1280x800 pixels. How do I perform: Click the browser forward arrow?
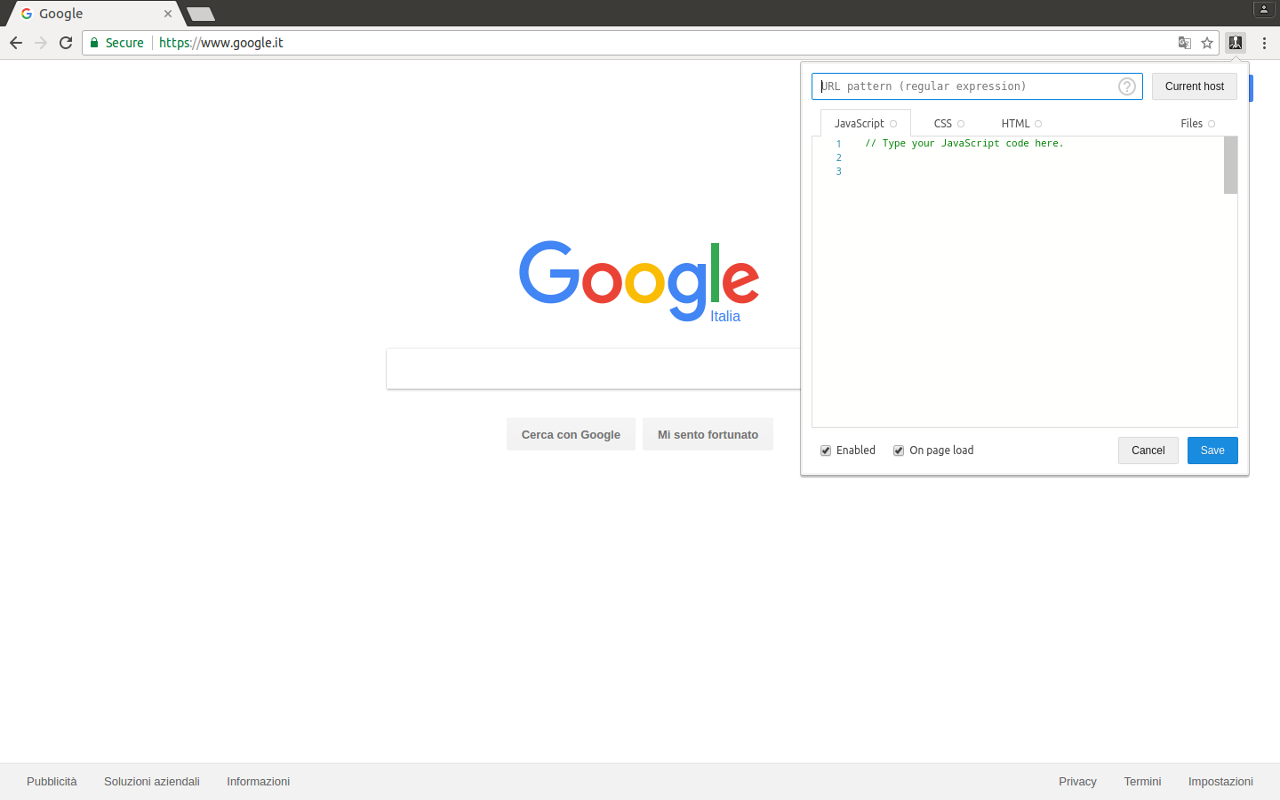click(x=41, y=43)
